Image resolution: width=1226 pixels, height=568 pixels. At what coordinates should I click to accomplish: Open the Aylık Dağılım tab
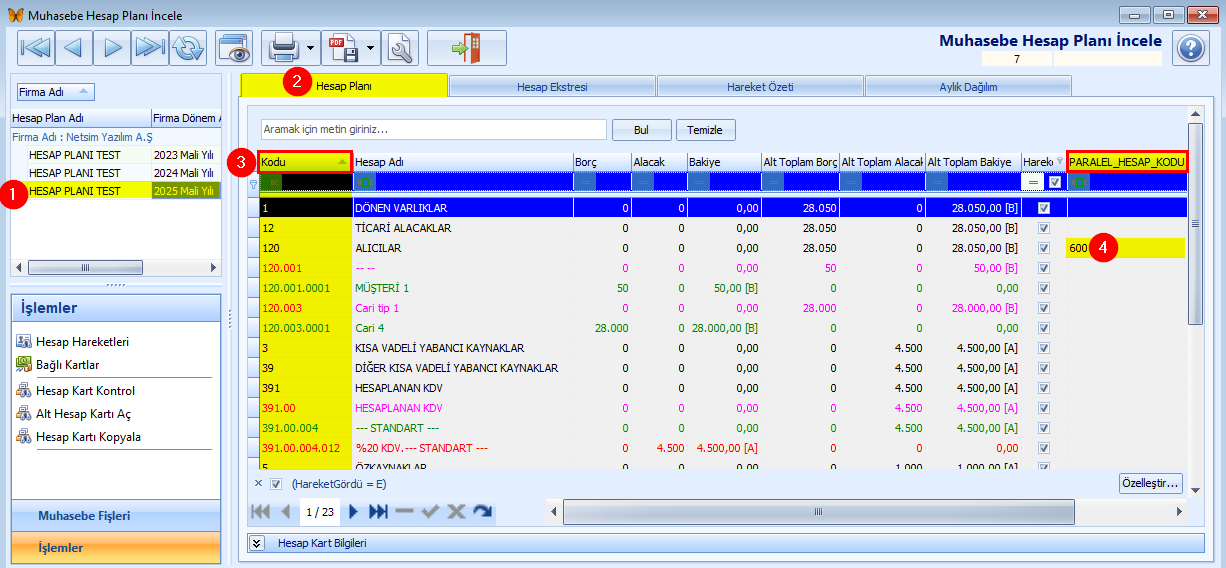(x=967, y=87)
